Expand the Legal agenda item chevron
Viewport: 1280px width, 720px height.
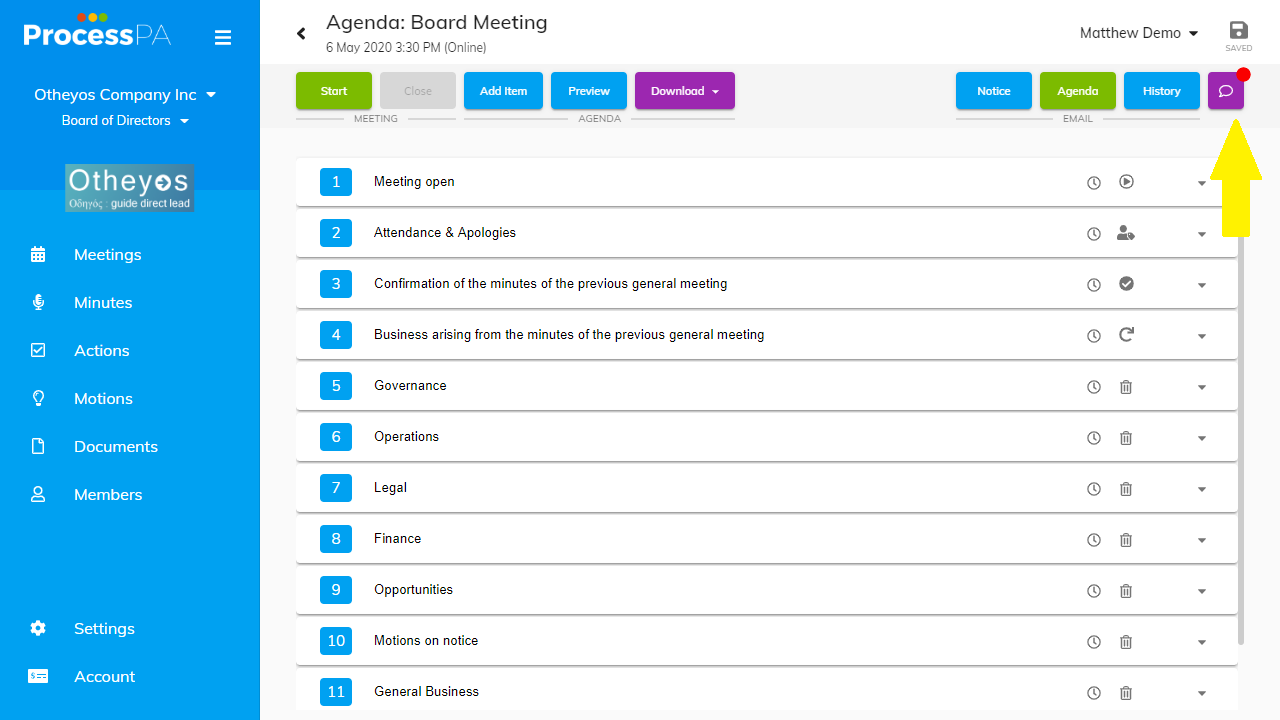(1202, 489)
